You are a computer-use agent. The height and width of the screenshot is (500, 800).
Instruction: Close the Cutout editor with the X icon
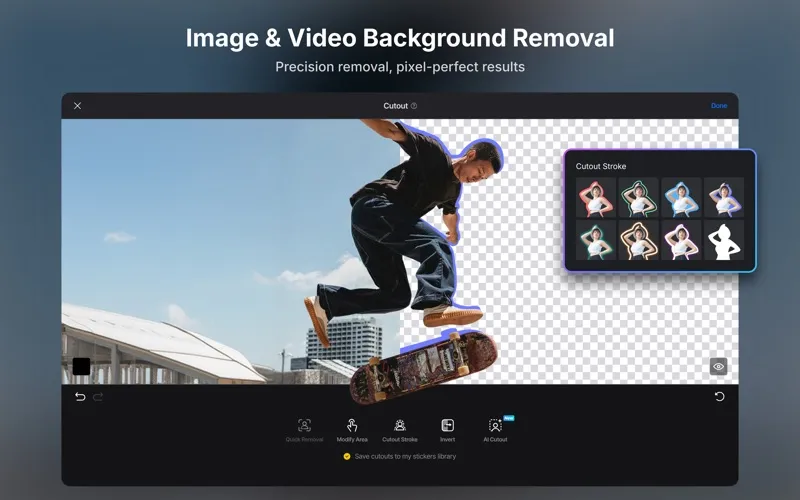(78, 106)
